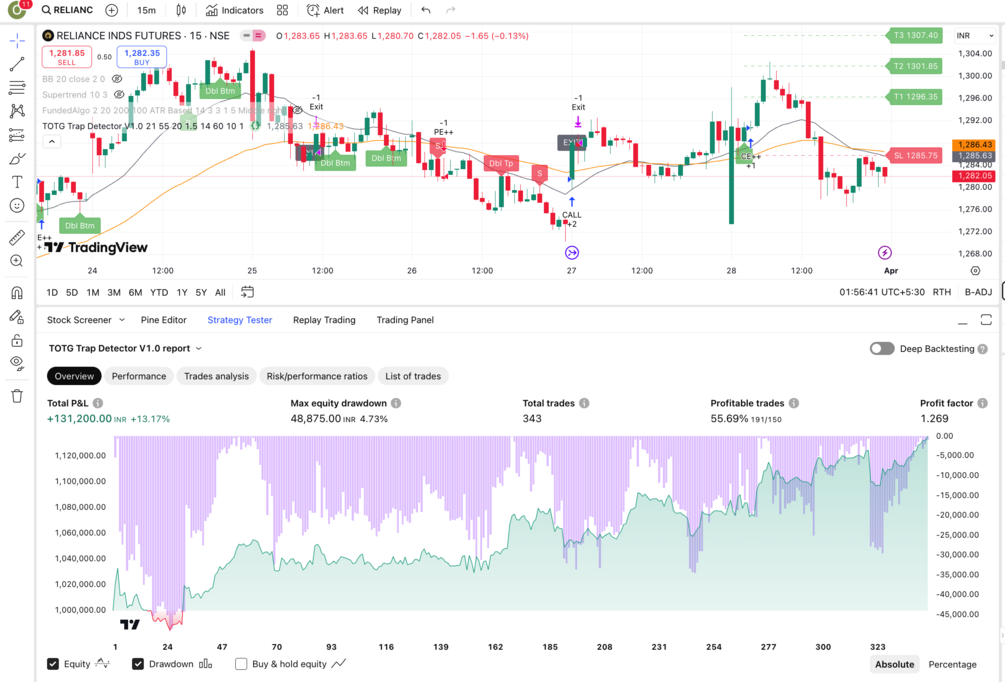
Task: Select the brush drawing tool
Action: coord(17,158)
